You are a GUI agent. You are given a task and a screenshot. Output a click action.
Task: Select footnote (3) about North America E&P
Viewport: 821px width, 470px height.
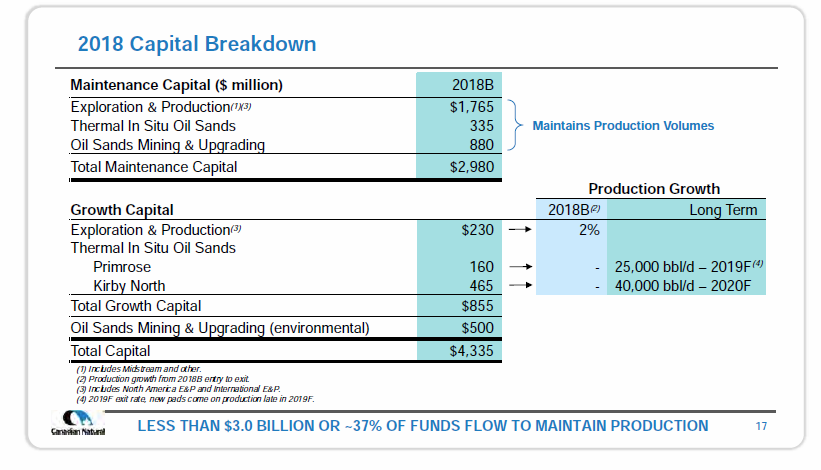[x=179, y=389]
